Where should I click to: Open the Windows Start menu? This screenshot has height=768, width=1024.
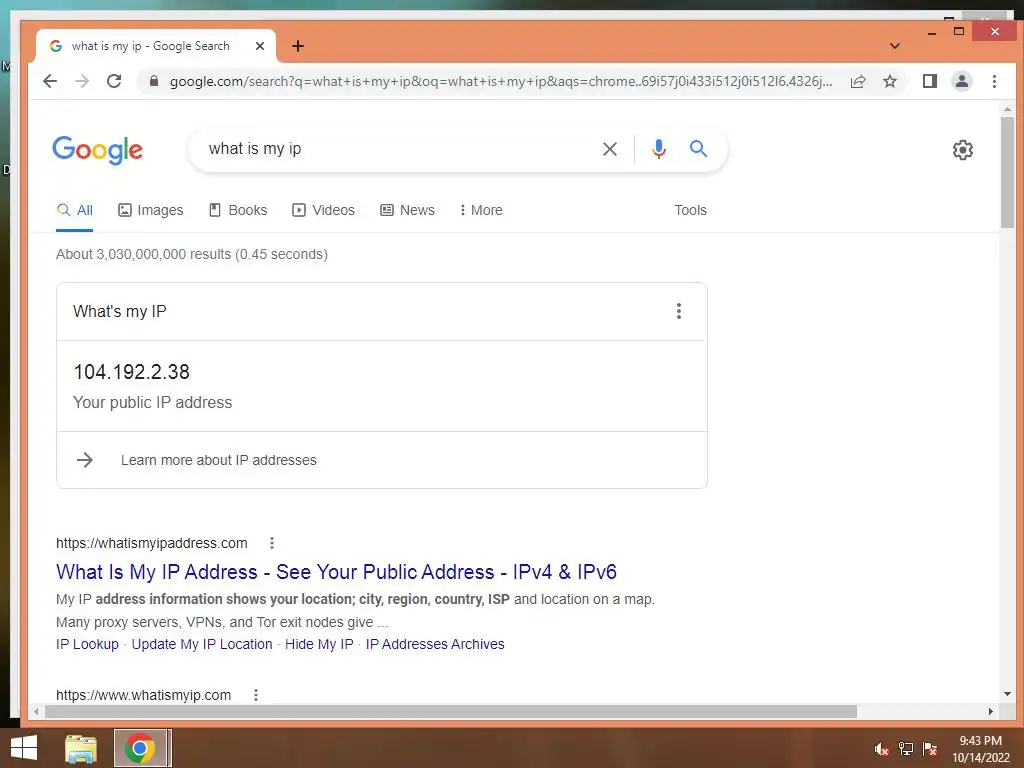tap(24, 748)
